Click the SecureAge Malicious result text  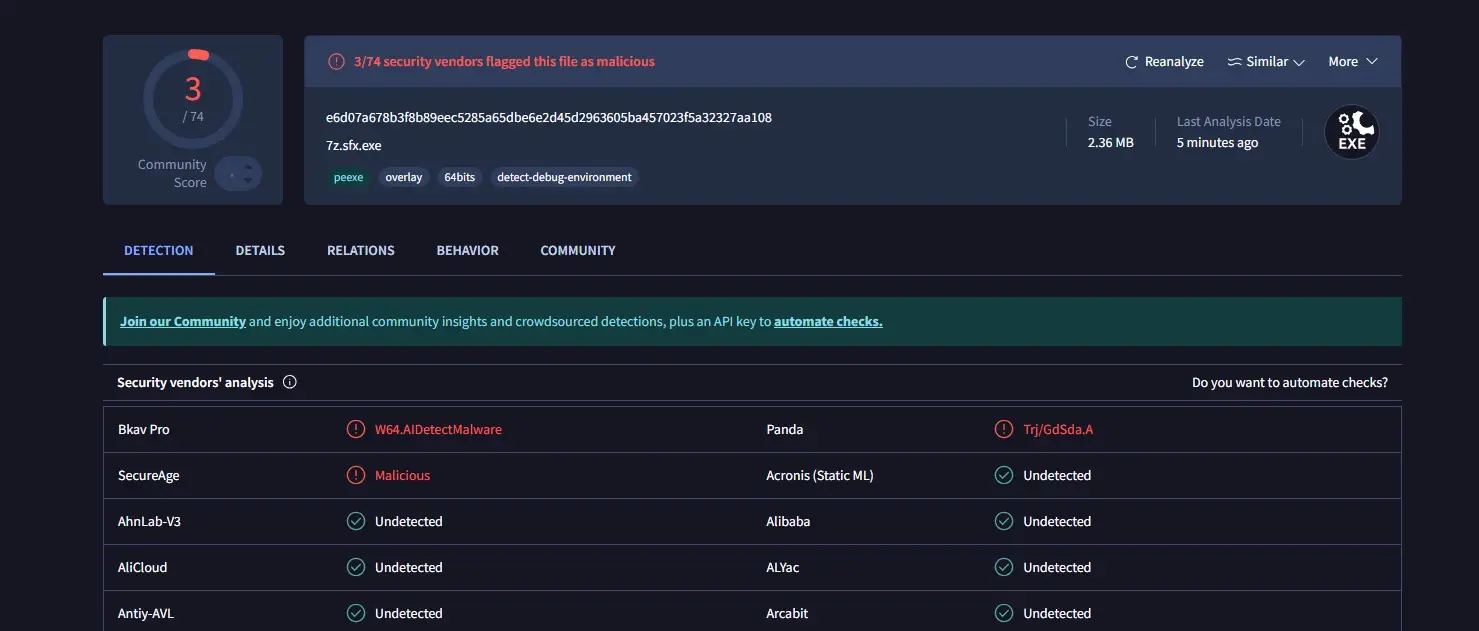click(x=402, y=476)
